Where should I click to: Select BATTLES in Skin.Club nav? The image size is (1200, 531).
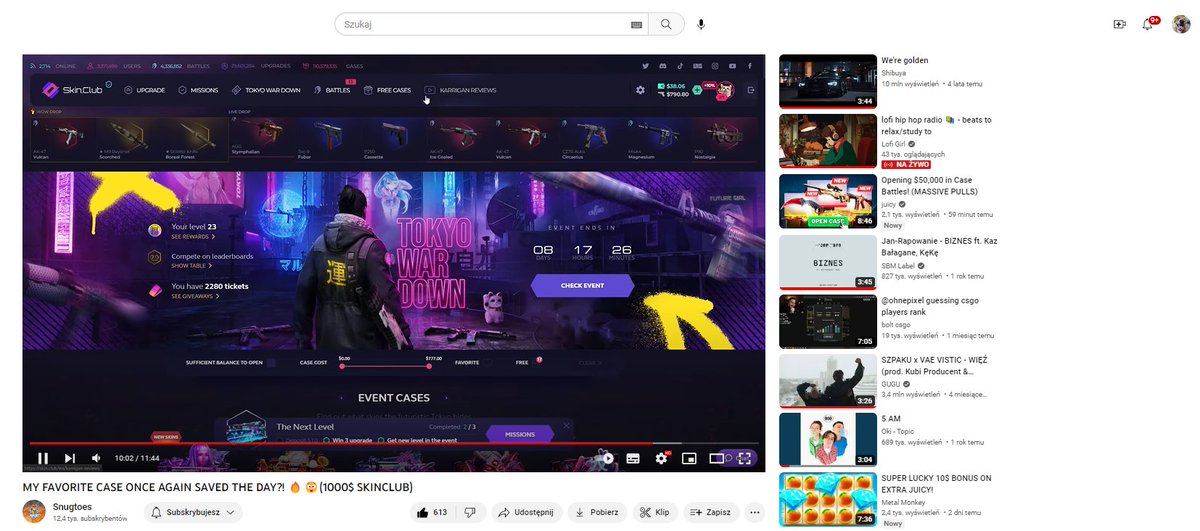pos(332,90)
